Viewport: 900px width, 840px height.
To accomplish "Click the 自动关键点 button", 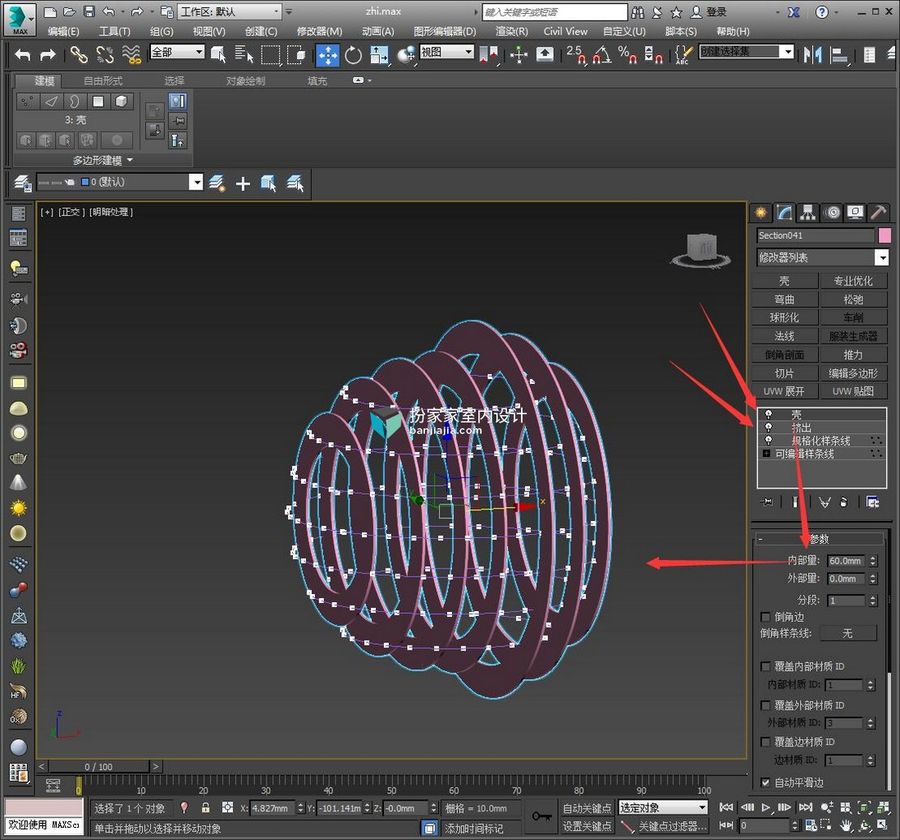I will pos(587,808).
